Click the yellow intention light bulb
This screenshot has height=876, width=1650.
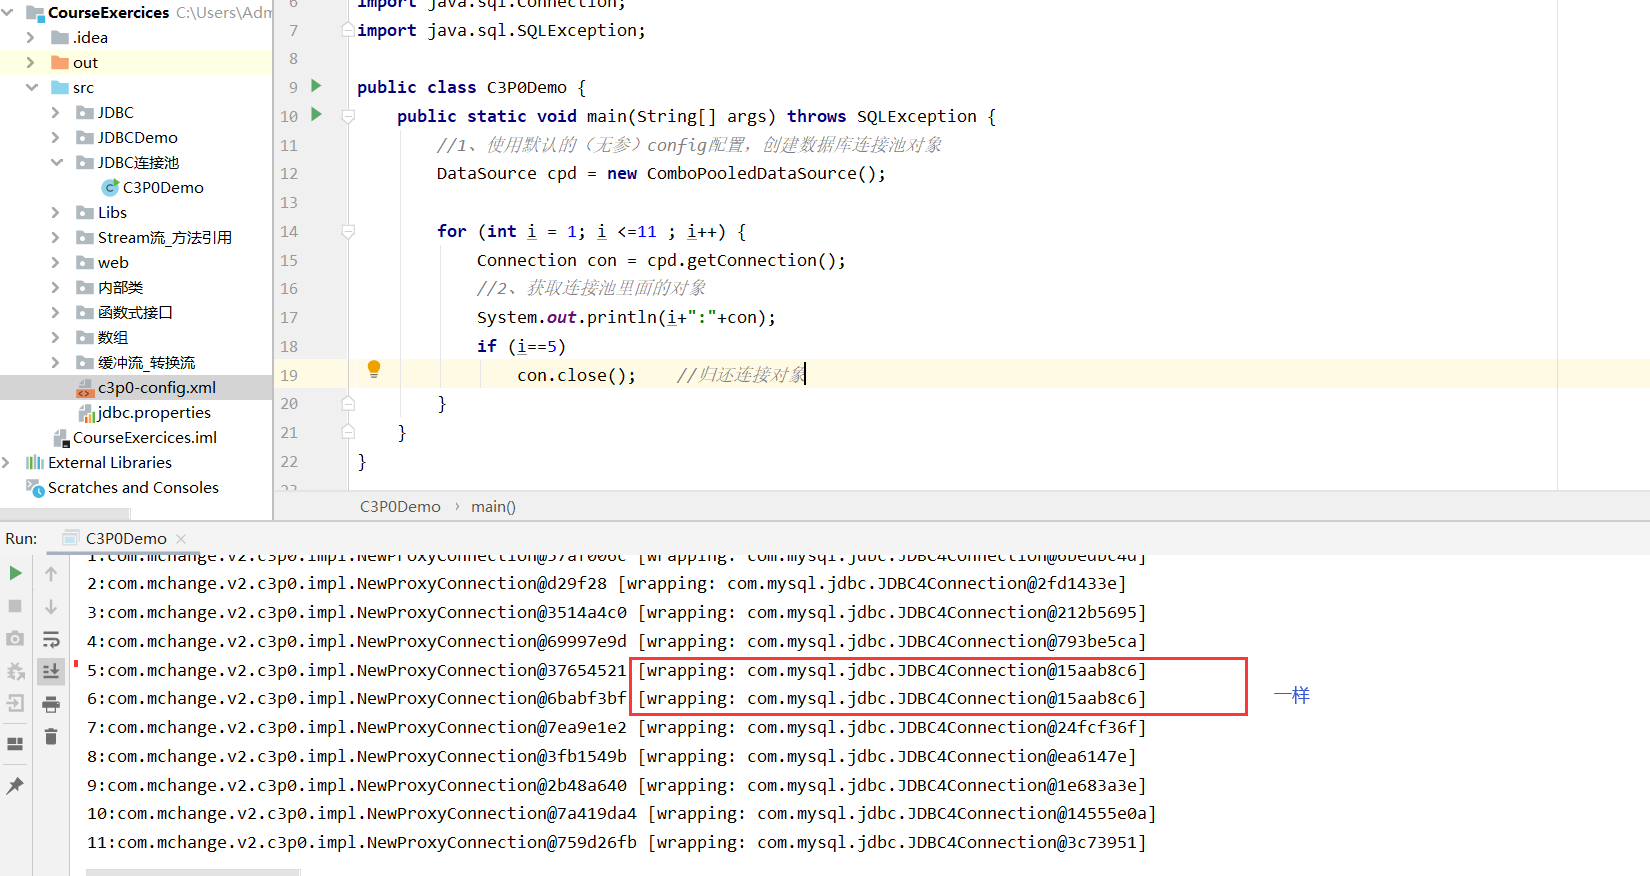374,369
